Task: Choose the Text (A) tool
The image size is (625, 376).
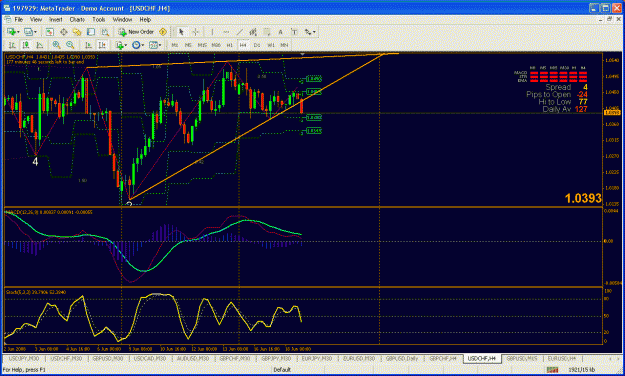Action: [280, 32]
